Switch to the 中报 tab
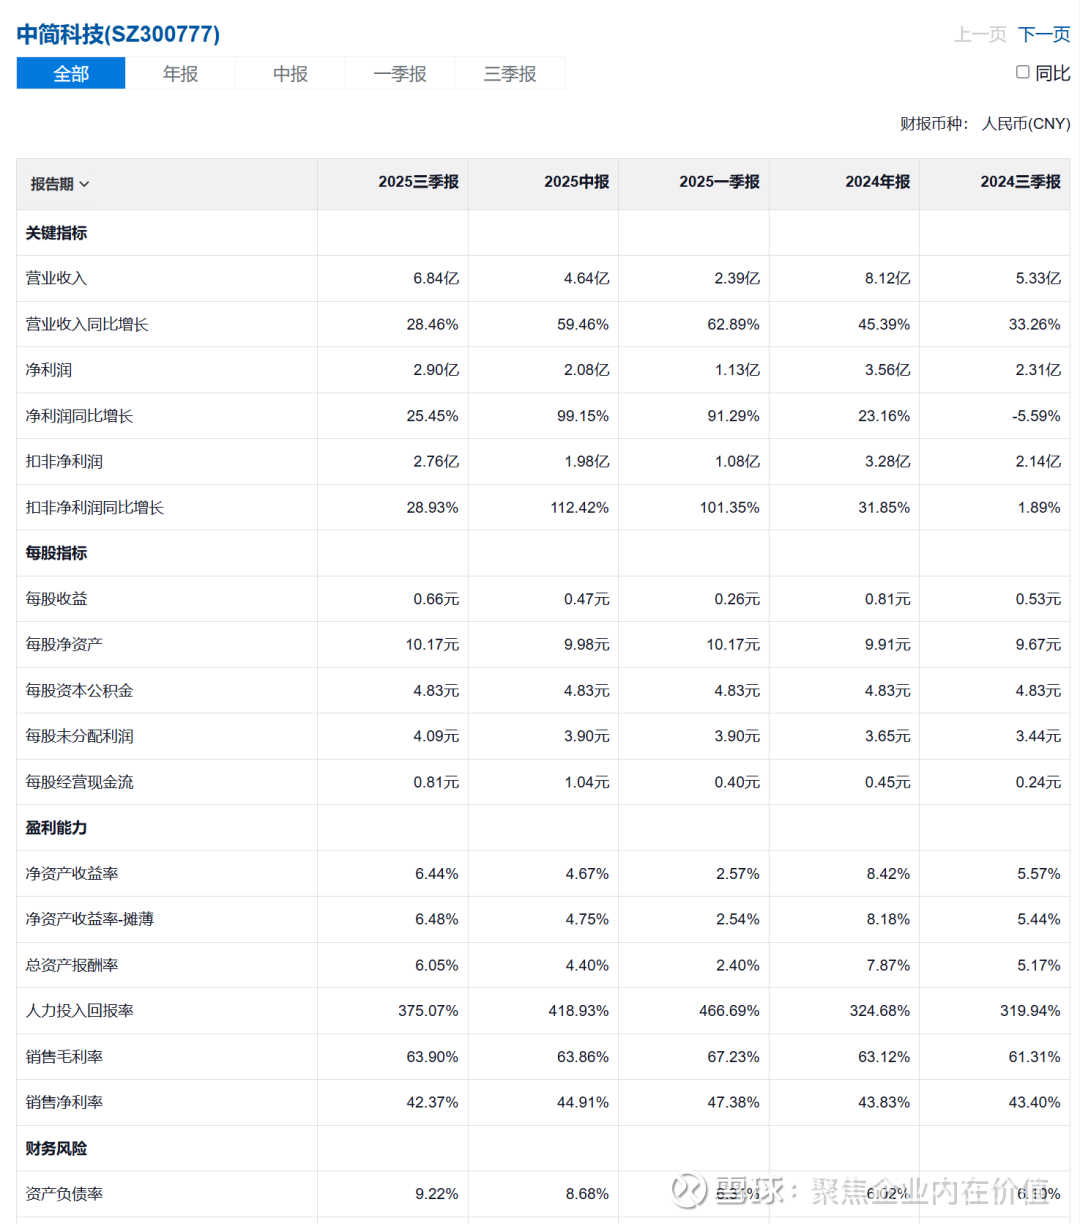 point(291,73)
